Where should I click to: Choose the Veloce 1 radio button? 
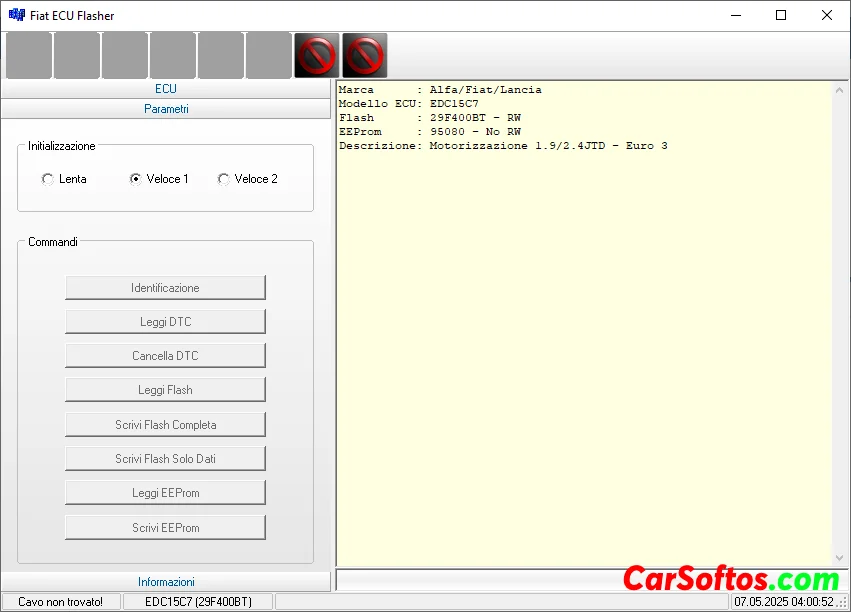coord(136,179)
